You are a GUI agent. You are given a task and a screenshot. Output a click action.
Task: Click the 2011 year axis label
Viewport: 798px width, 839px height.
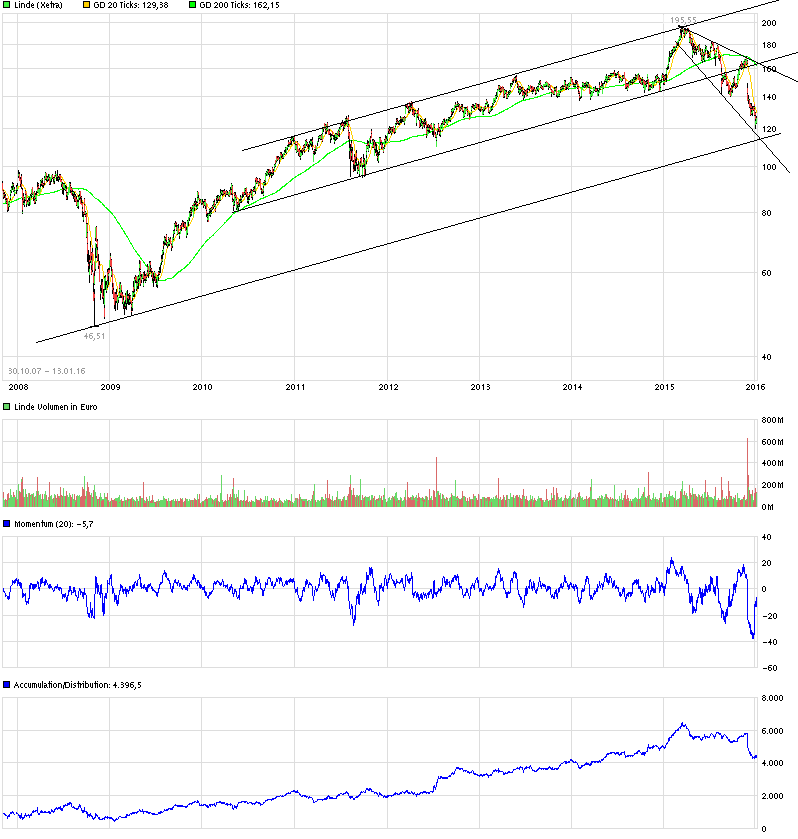point(295,387)
